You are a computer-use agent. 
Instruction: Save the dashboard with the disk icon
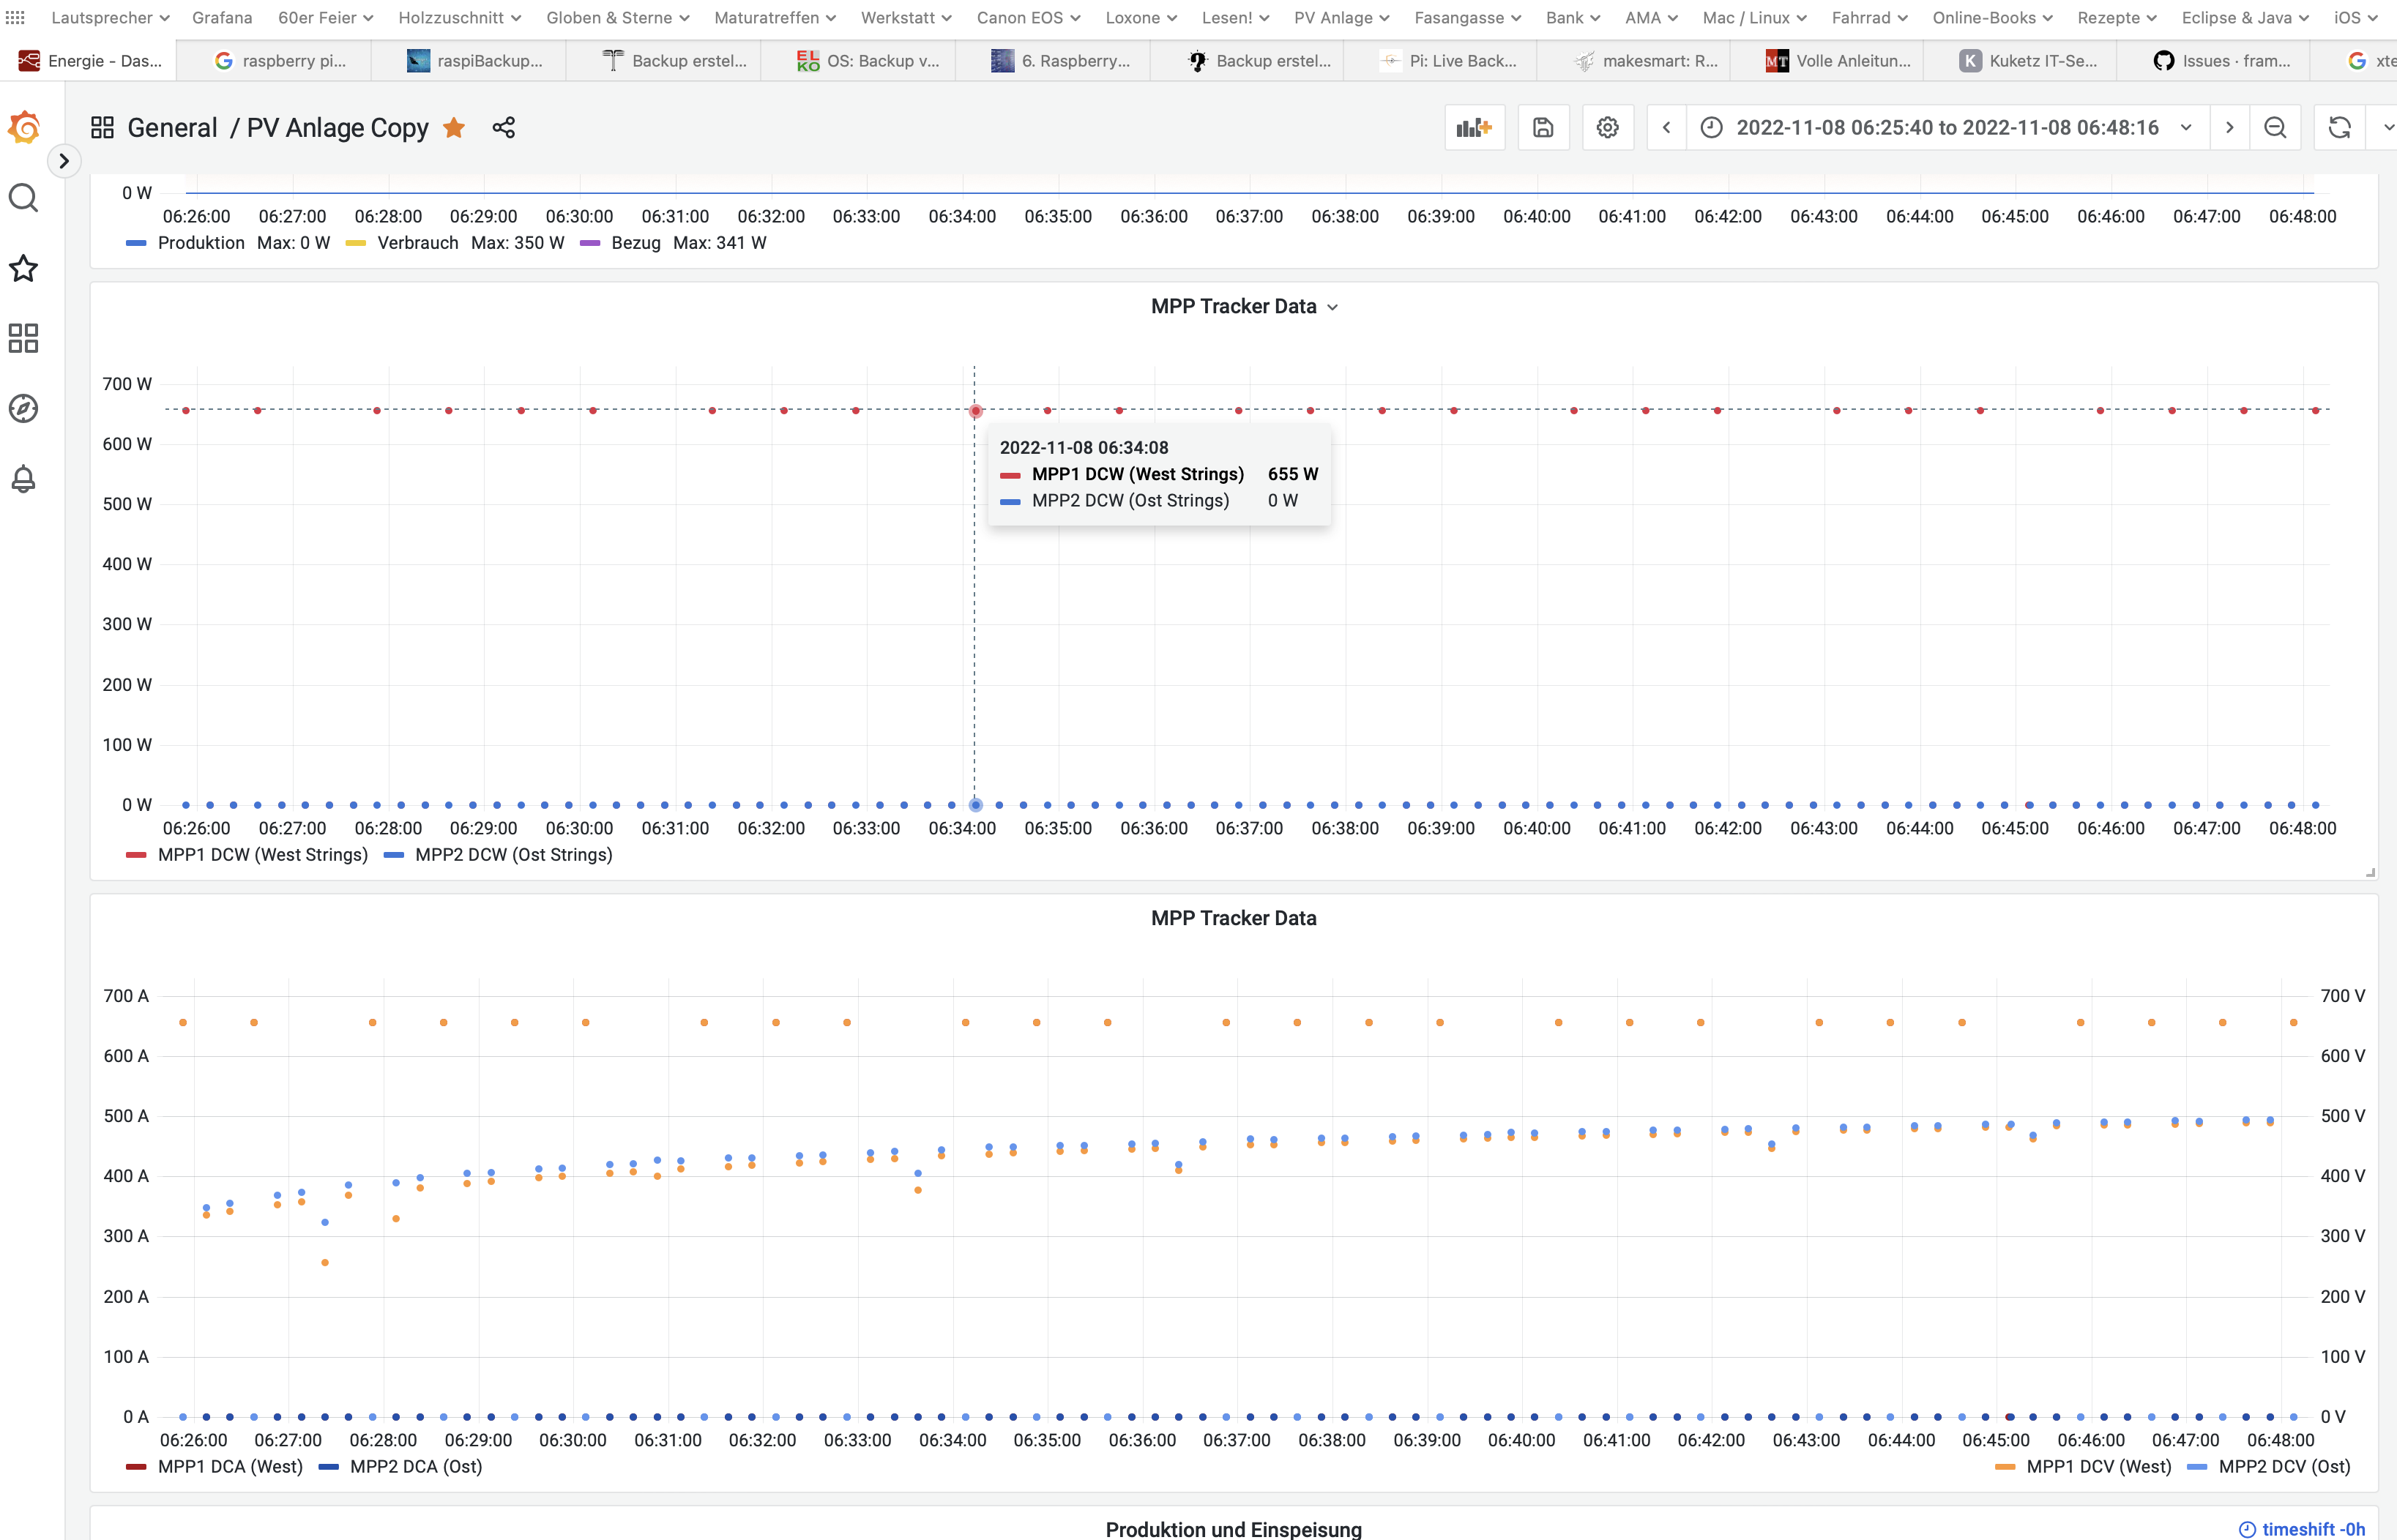(x=1543, y=128)
